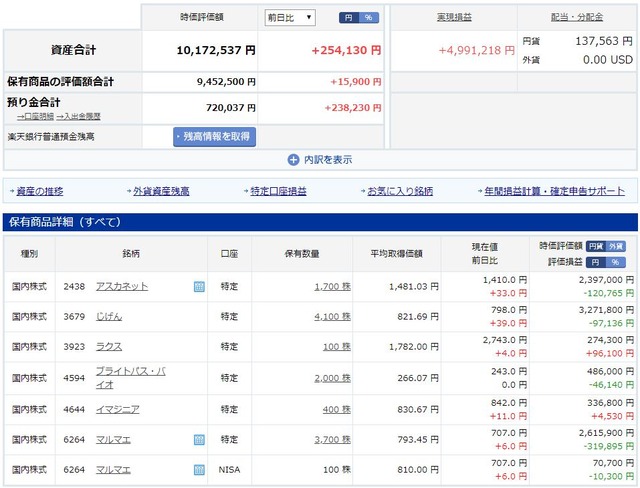Screen dimensions: 640x488
Task: Open 配当・分配金 link
Action: [577, 17]
